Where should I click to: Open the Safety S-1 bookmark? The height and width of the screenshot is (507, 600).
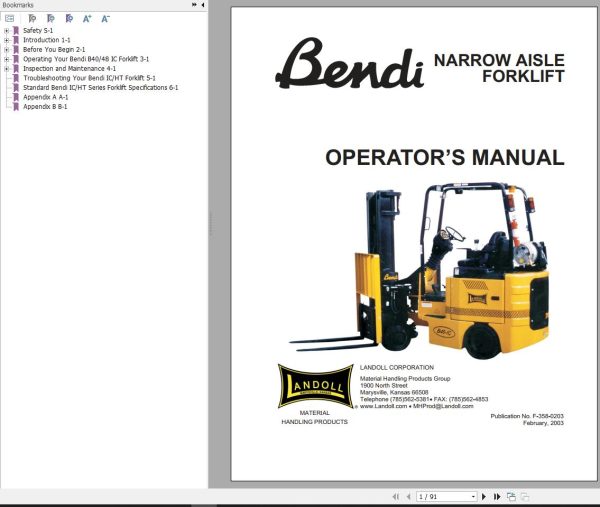[38, 30]
